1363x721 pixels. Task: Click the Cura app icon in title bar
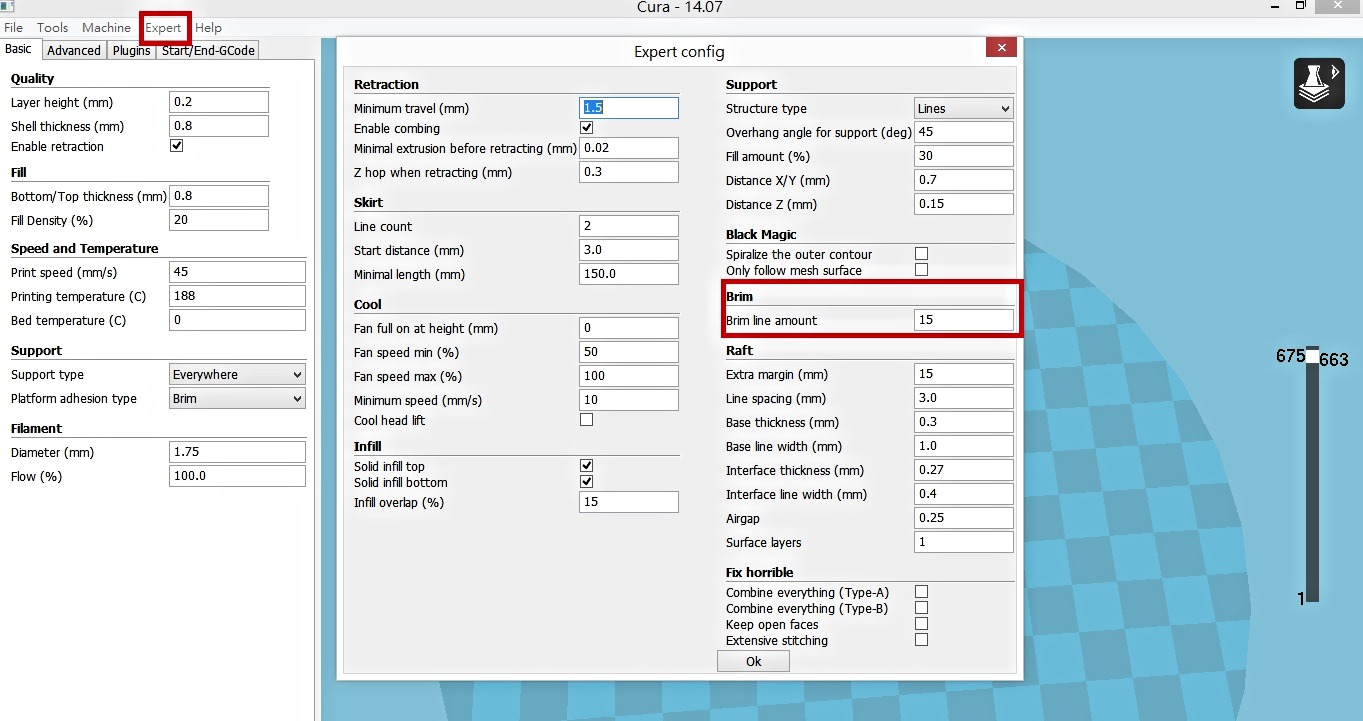point(9,7)
